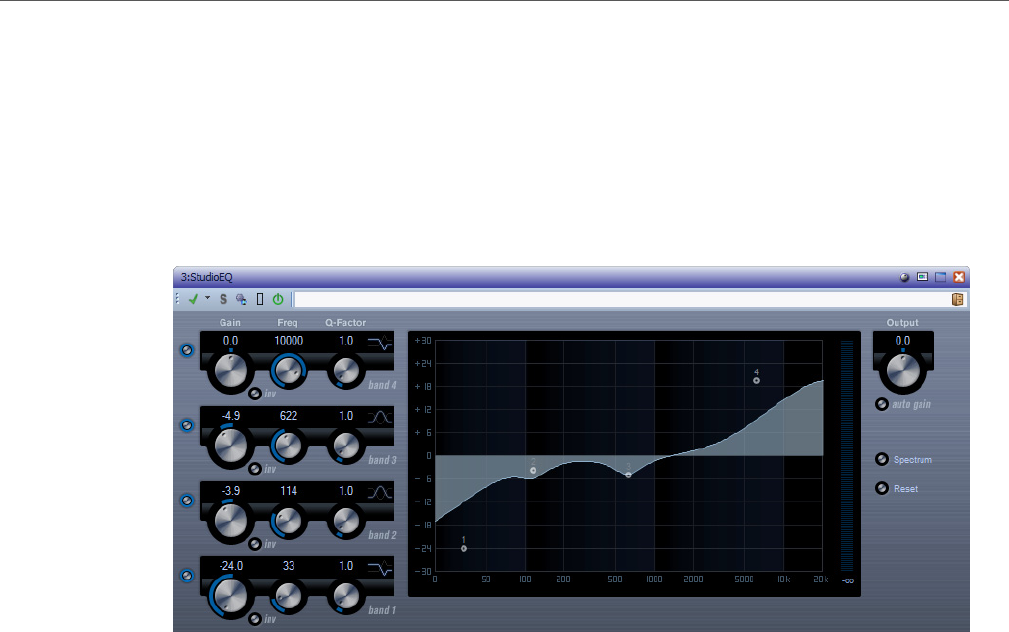Screen dimensions: 1009x632
Task: Click the band 1 gain value -24.0
Action: click(x=231, y=566)
